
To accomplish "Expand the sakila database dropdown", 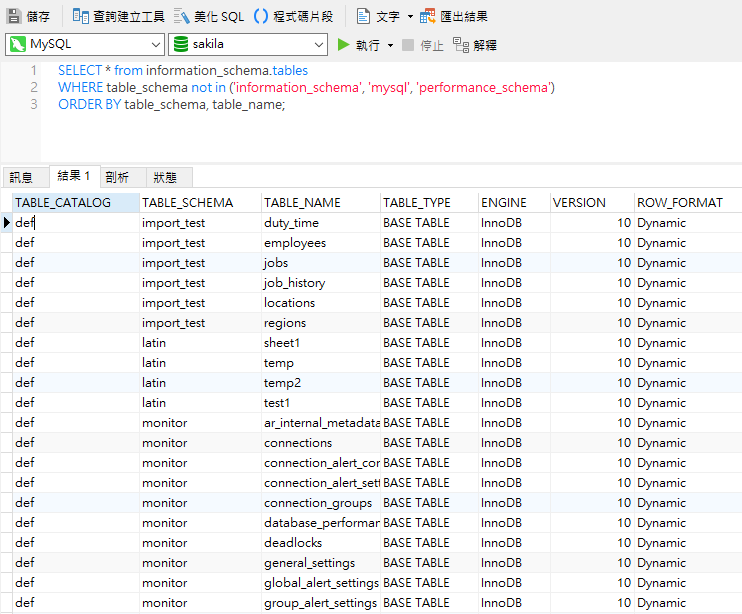I will 319,45.
